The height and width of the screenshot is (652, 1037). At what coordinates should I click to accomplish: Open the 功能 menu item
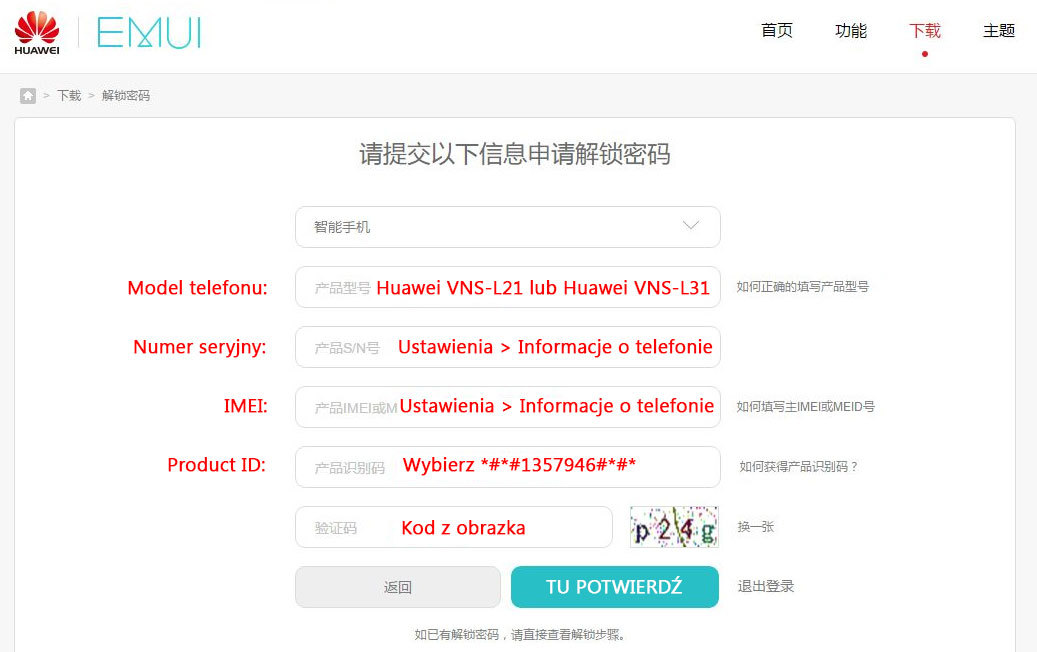[x=850, y=30]
